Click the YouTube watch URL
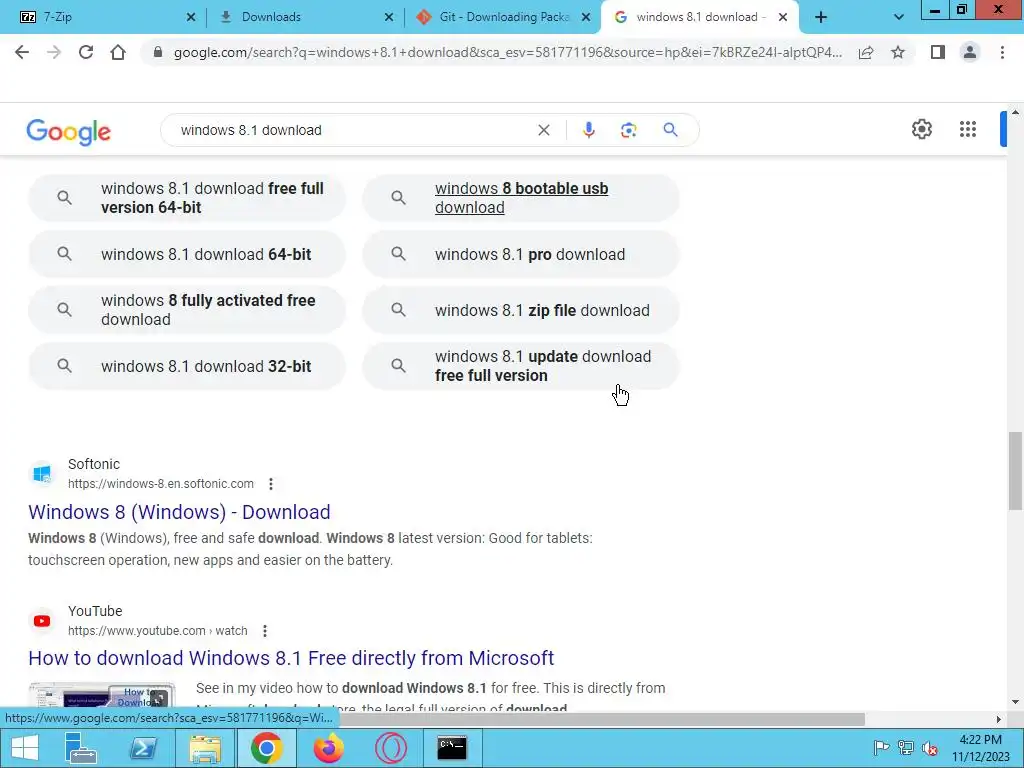The image size is (1024, 768). coord(157,631)
